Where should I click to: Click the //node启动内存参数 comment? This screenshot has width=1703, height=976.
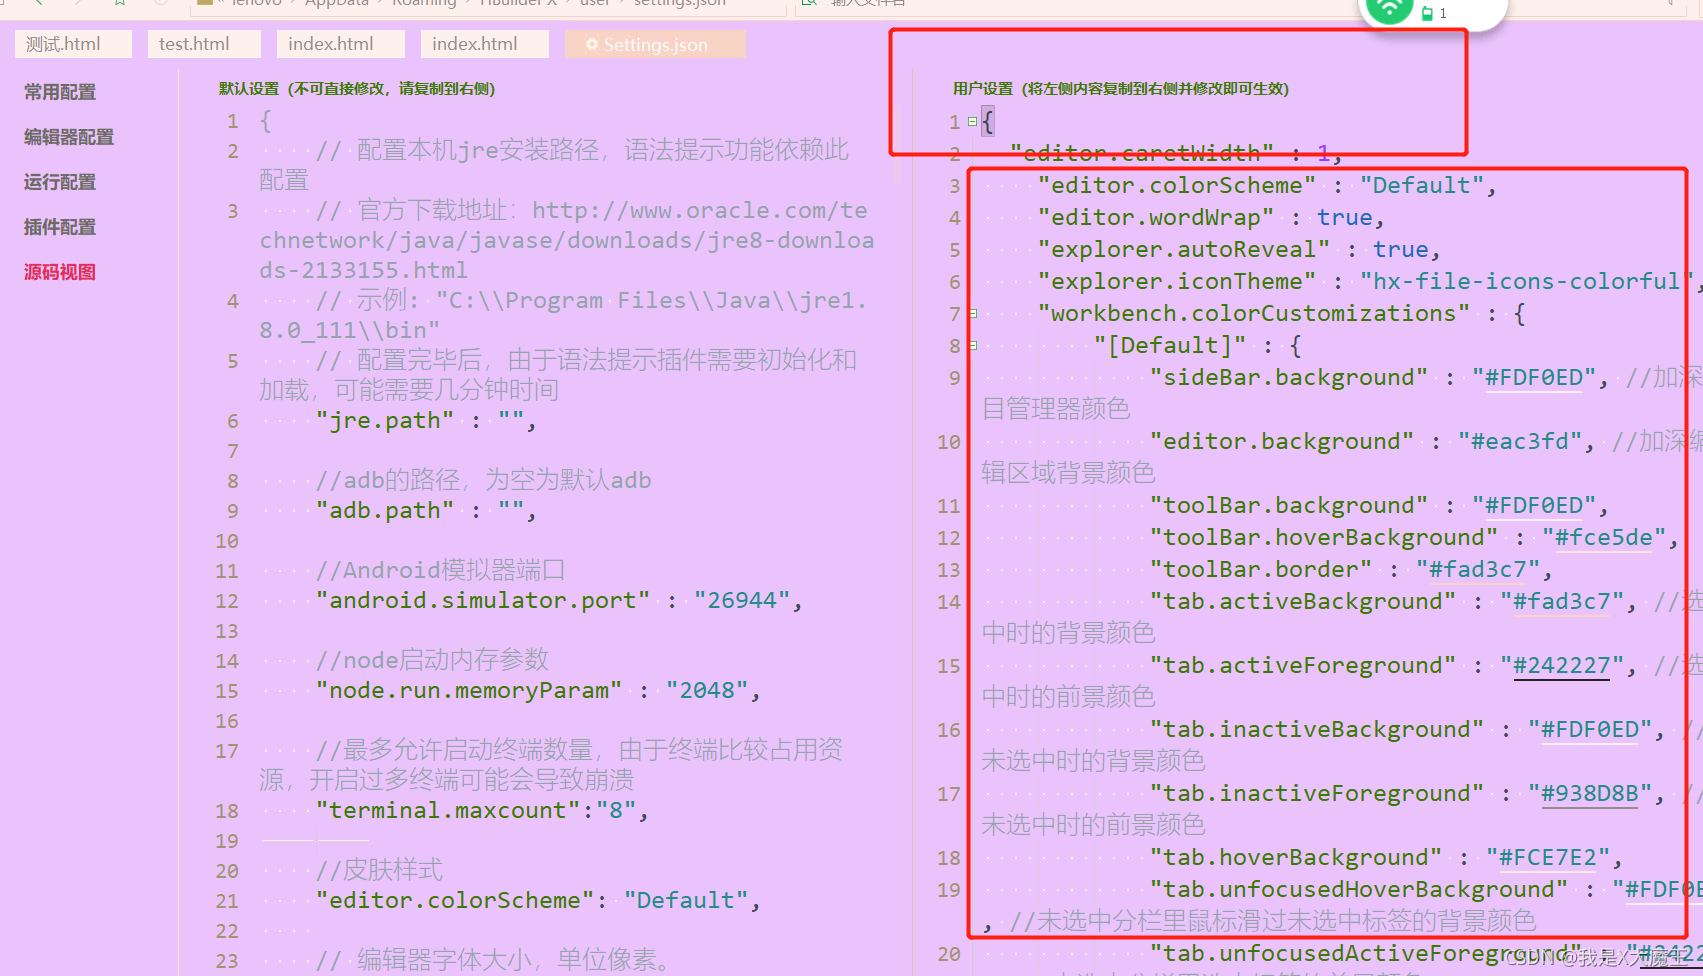point(433,660)
